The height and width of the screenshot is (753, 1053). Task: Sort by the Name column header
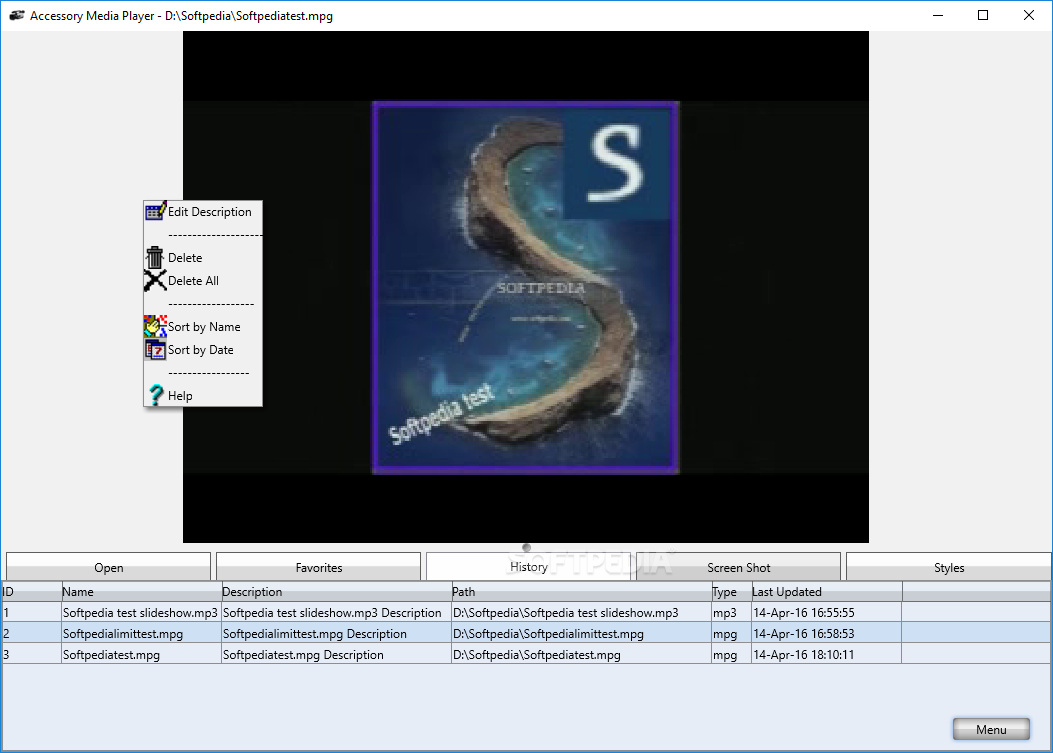[141, 592]
